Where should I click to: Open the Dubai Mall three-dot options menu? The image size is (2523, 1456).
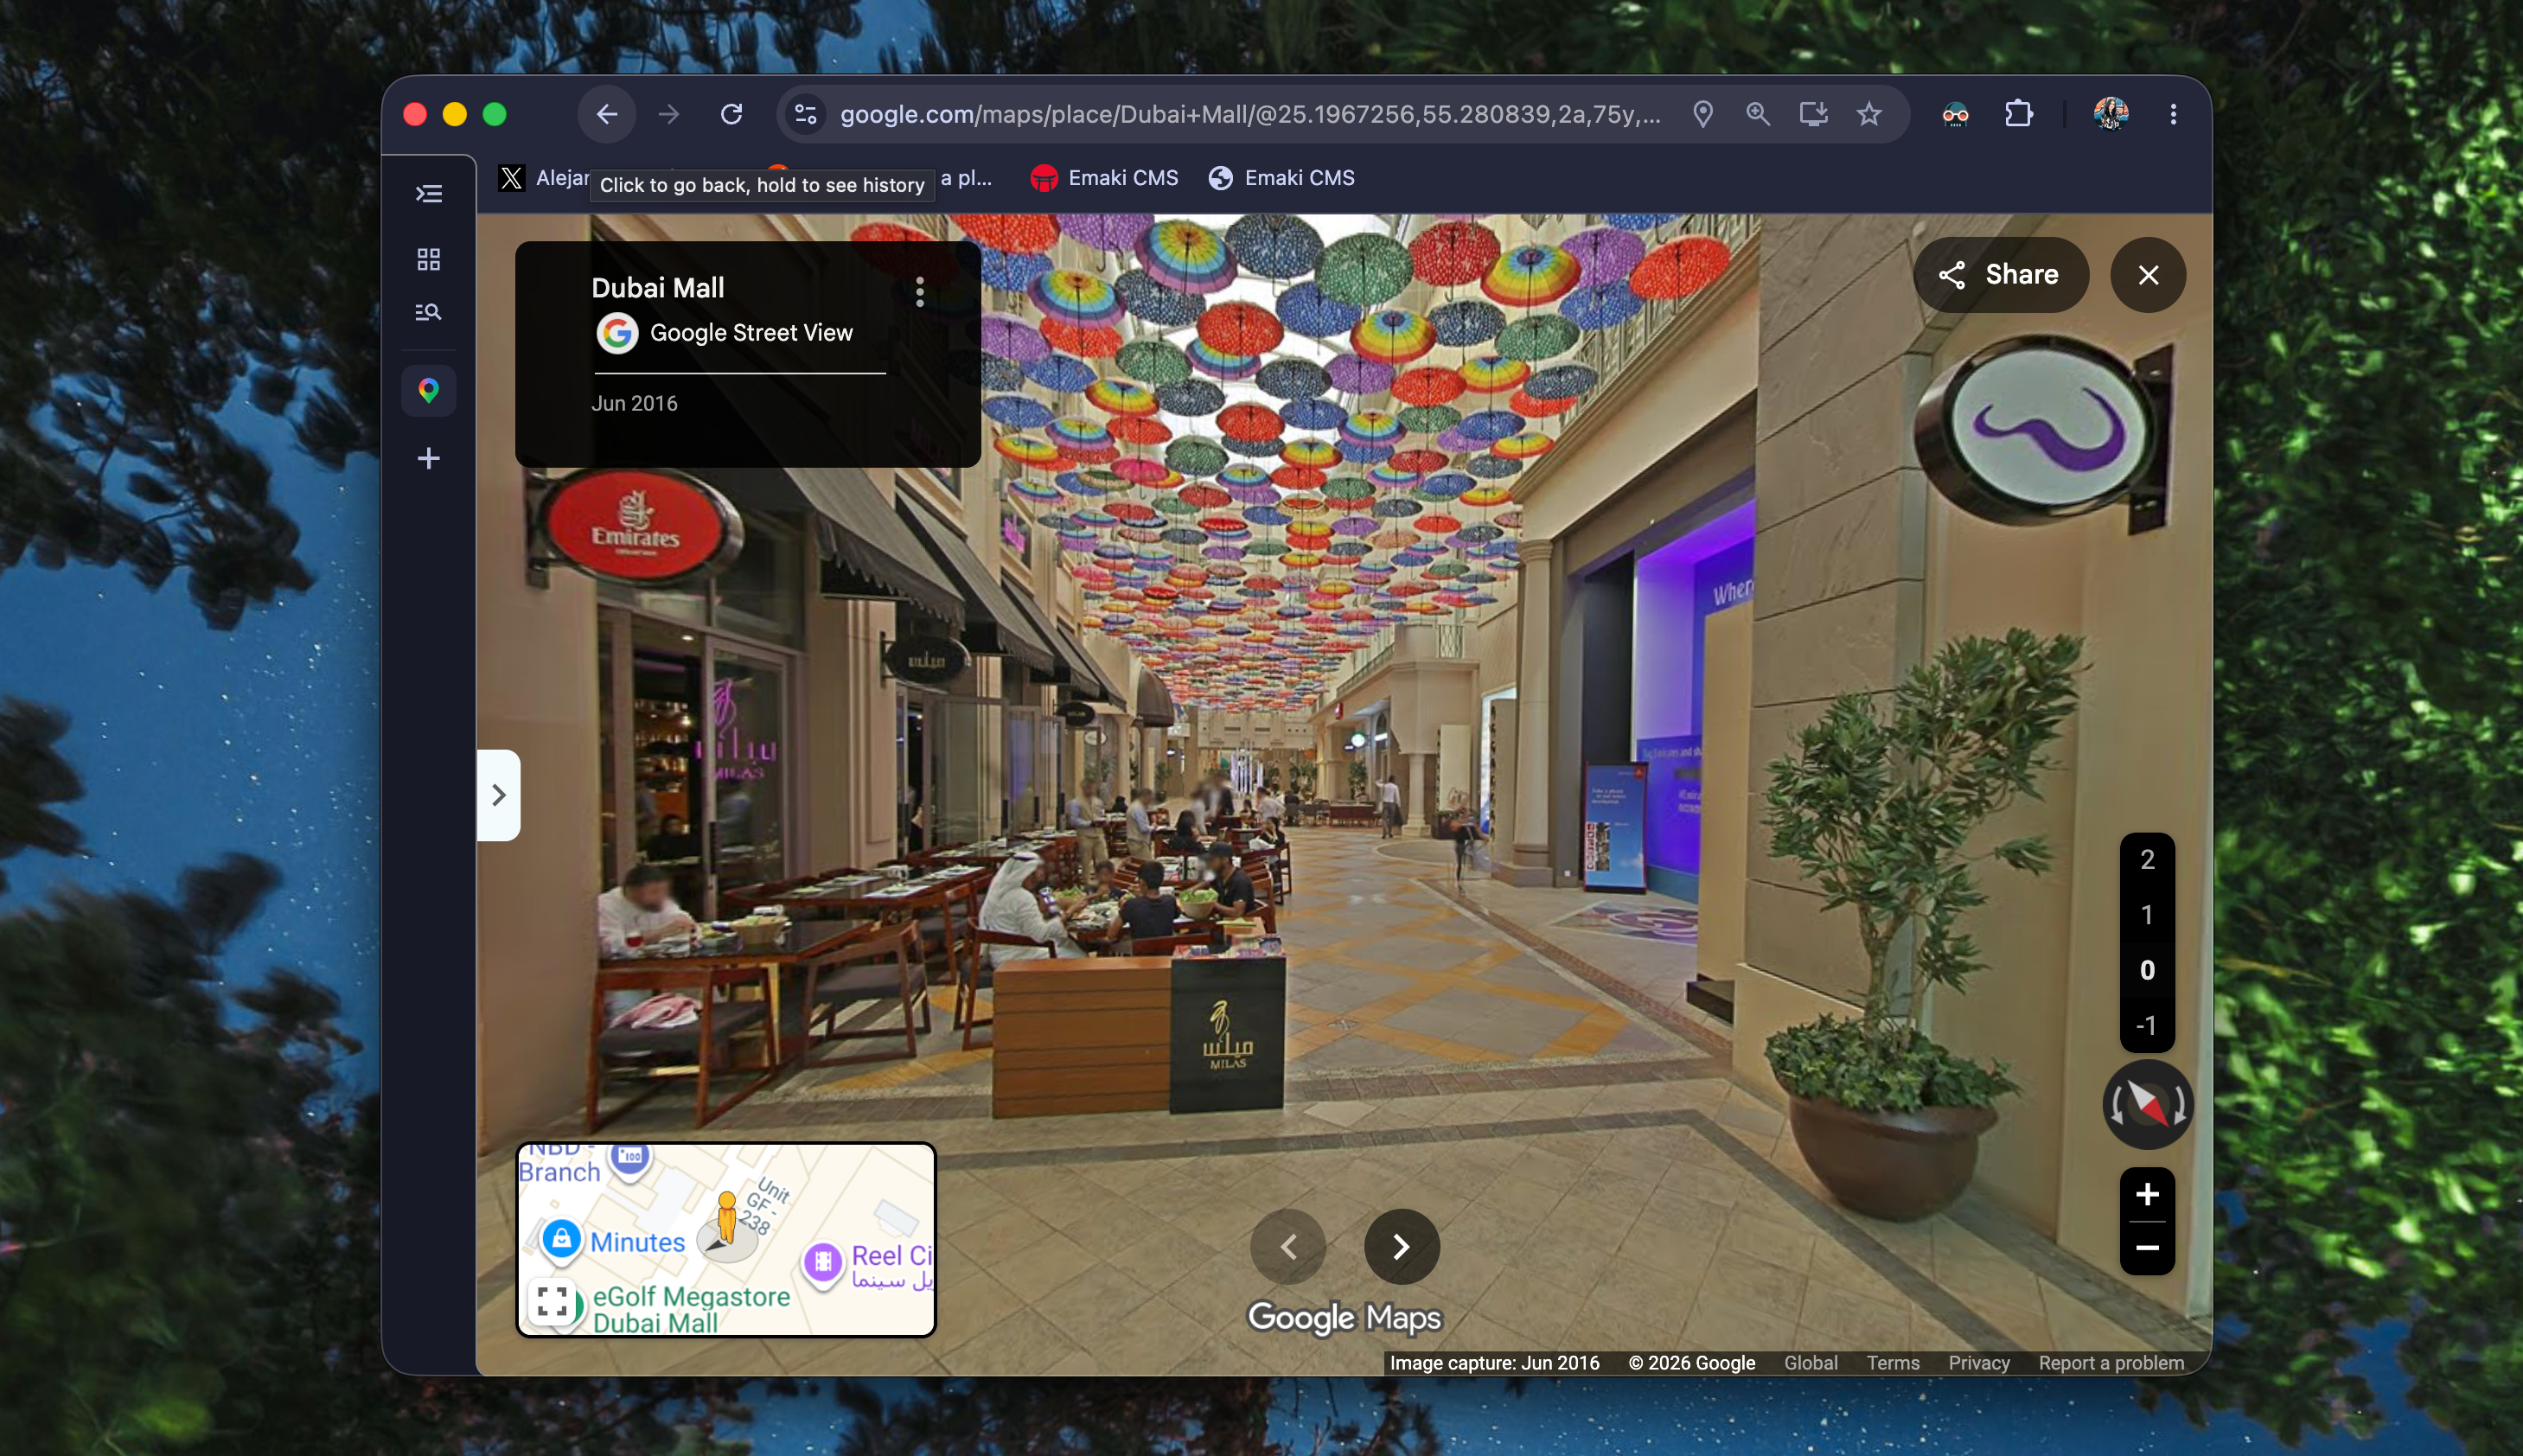click(920, 291)
